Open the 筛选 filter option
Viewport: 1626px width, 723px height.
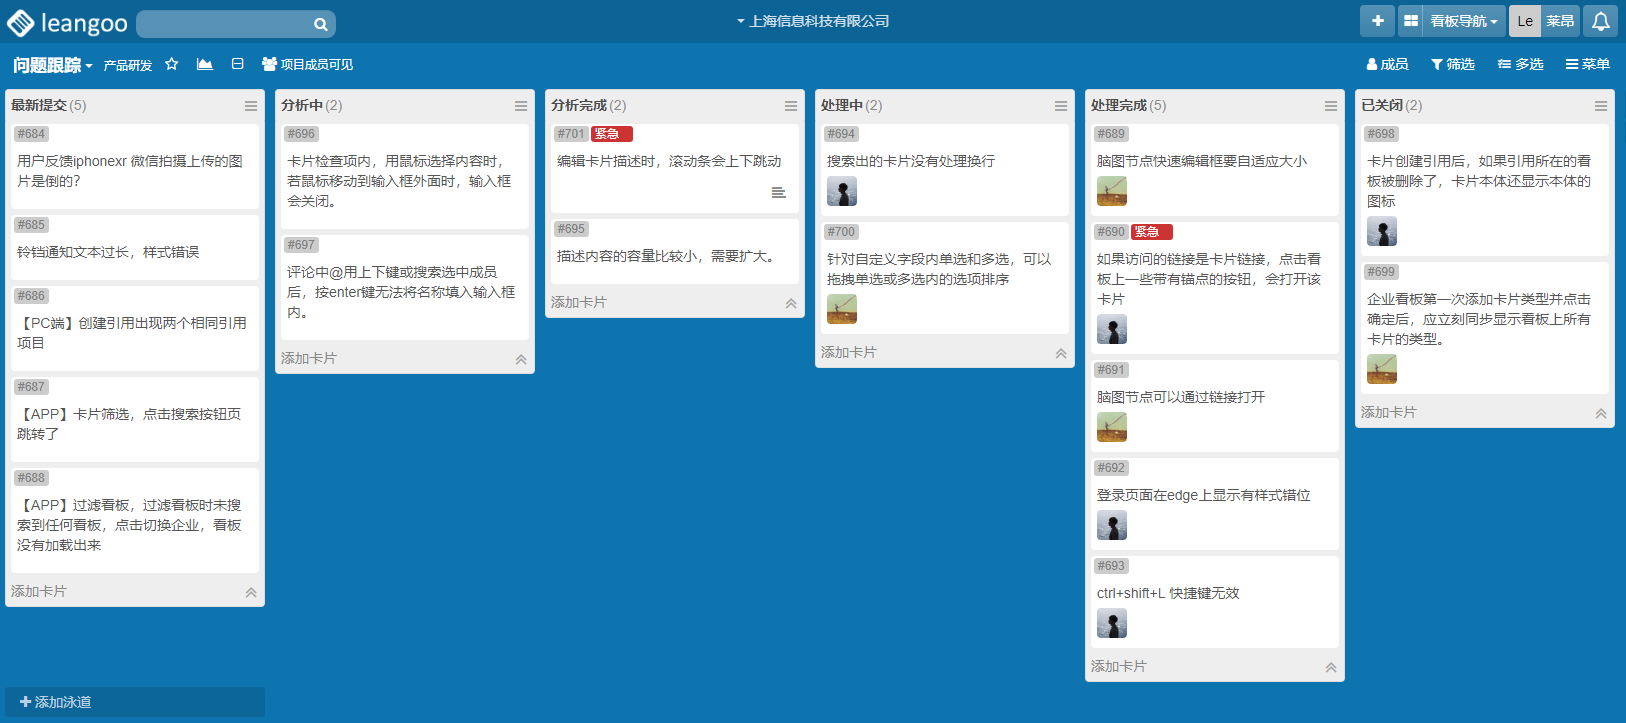tap(1452, 64)
